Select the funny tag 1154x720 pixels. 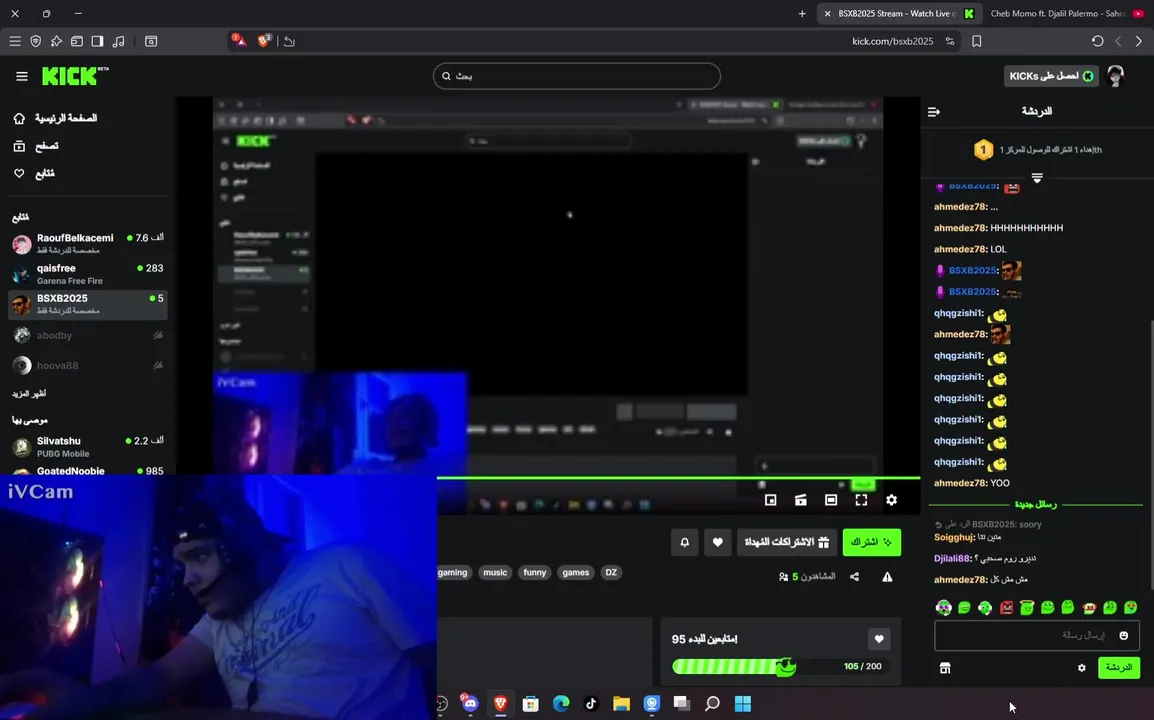pyautogui.click(x=534, y=573)
